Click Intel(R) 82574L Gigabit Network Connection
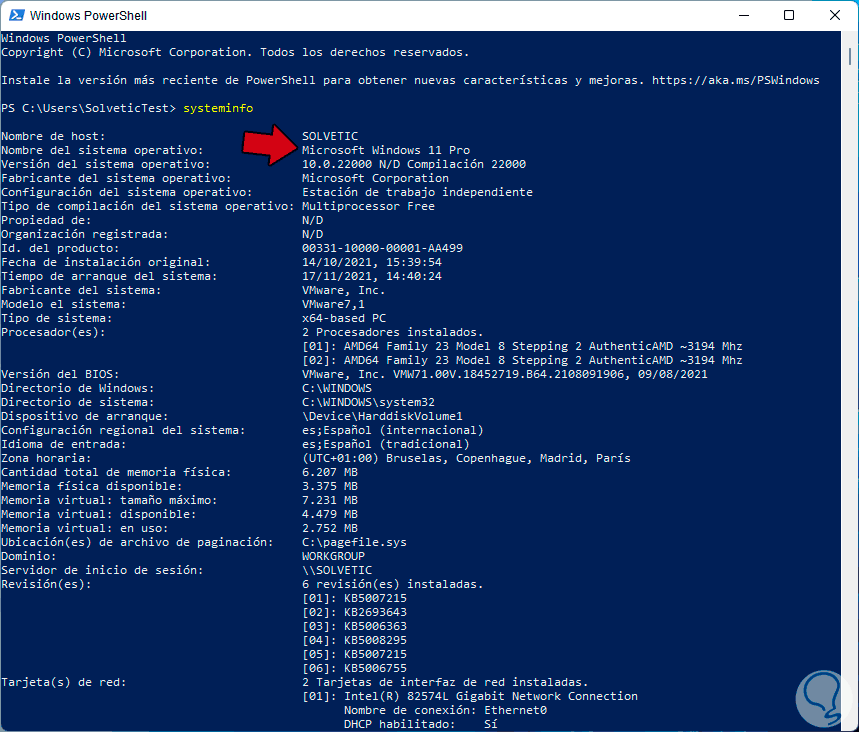859x732 pixels. click(x=491, y=696)
